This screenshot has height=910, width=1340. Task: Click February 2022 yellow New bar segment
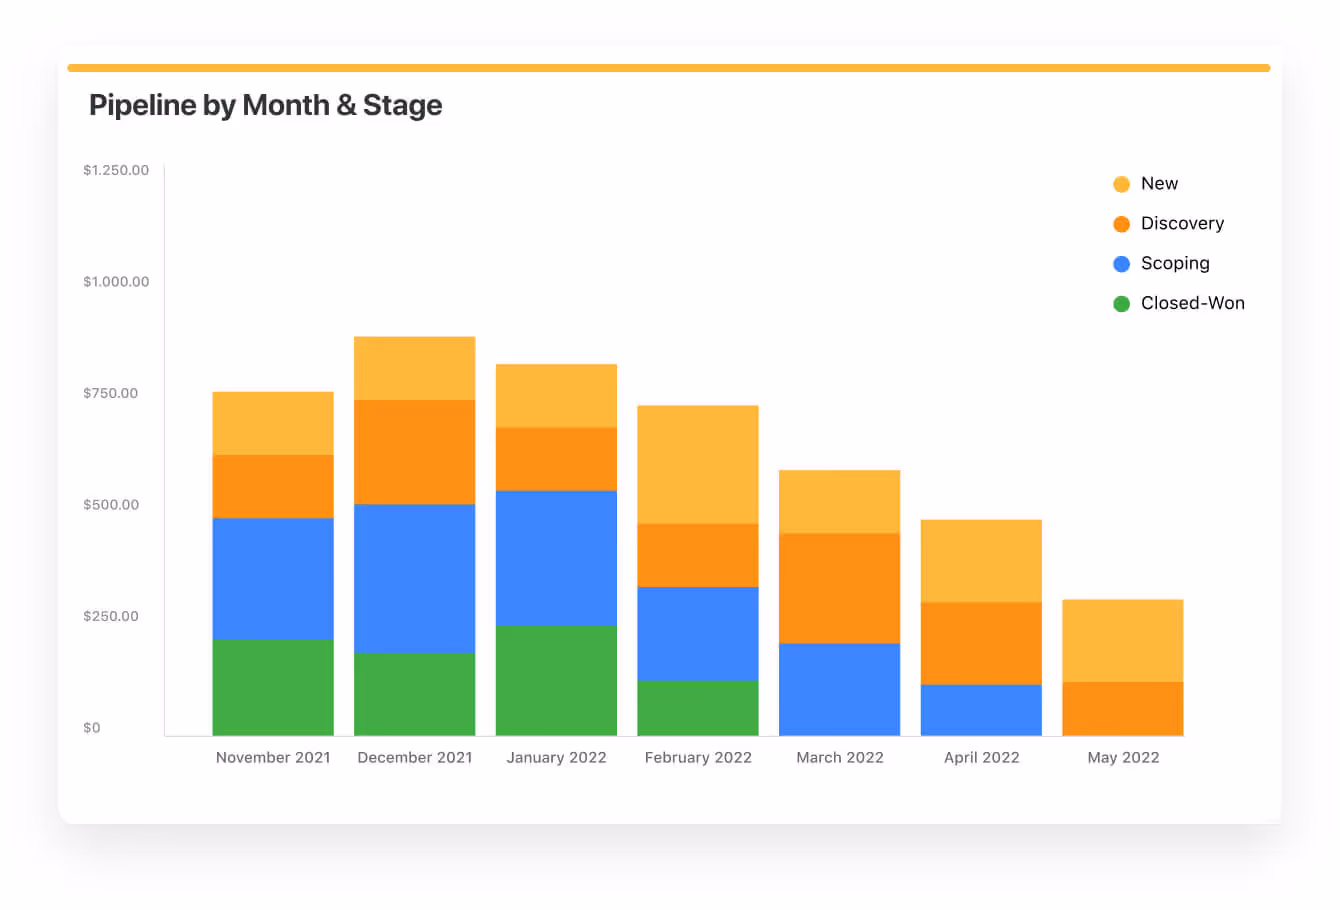[x=698, y=464]
